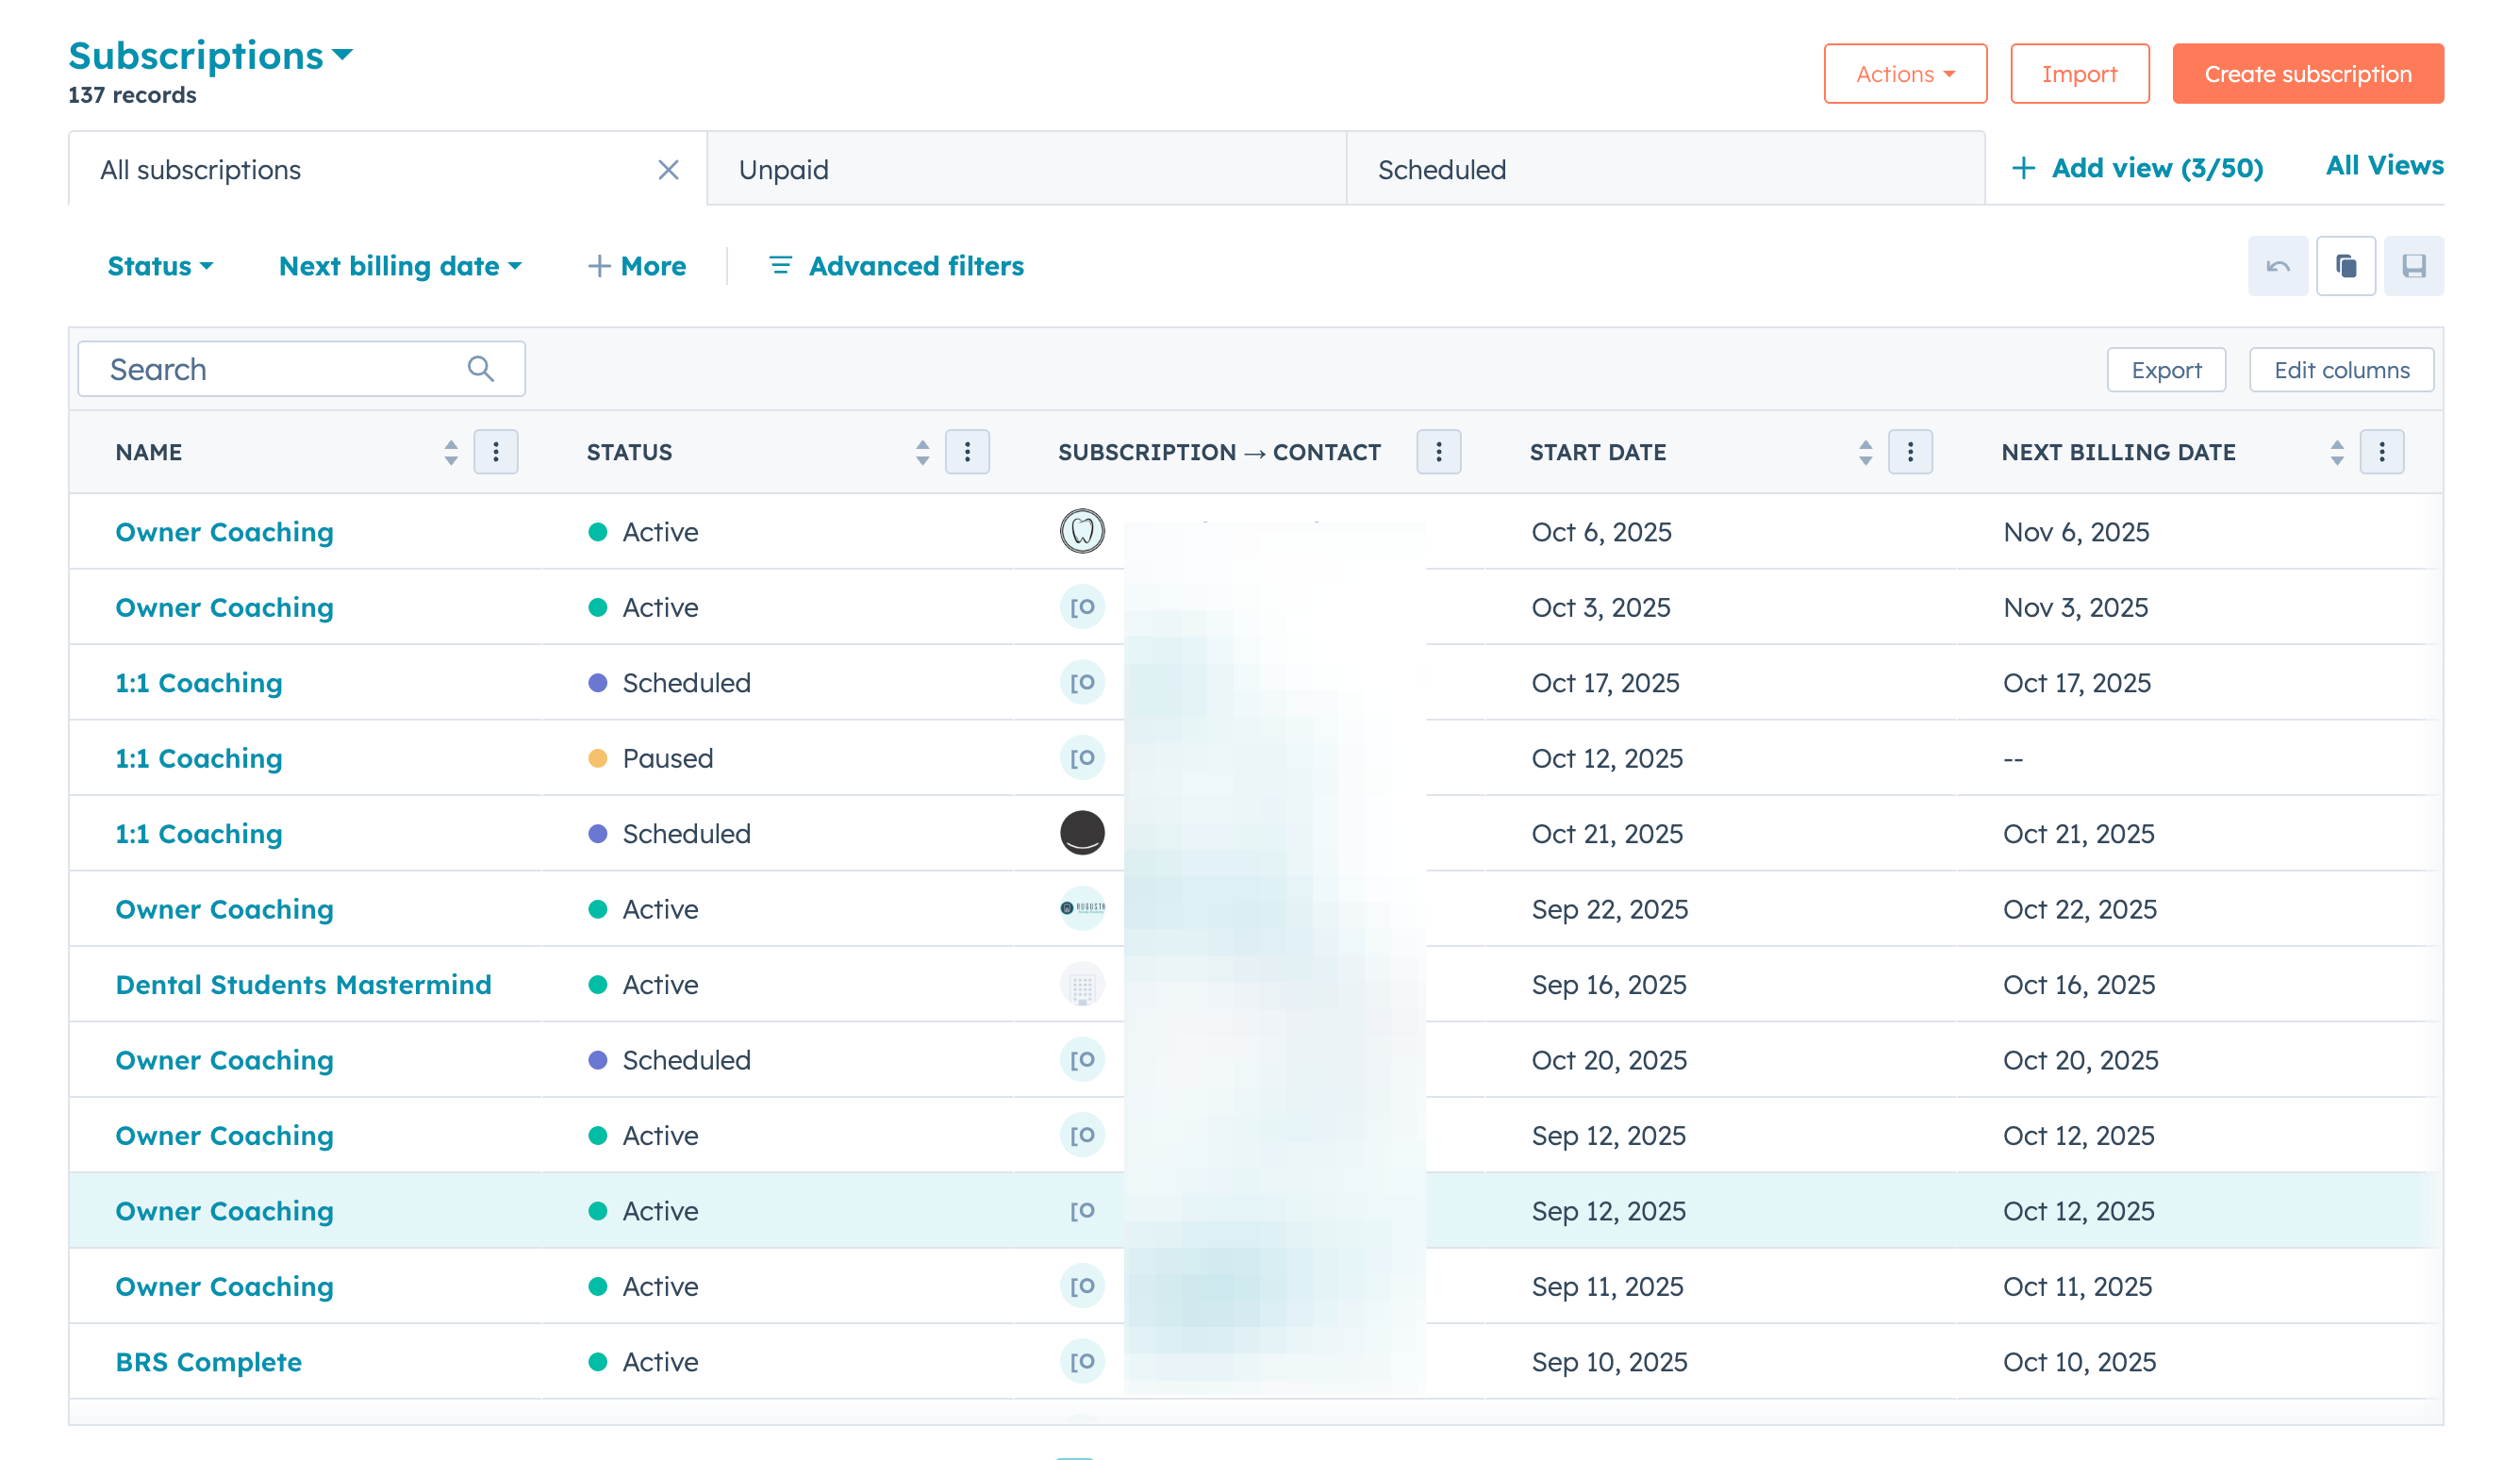
Task: Expand the Next billing date filter
Action: tap(400, 266)
